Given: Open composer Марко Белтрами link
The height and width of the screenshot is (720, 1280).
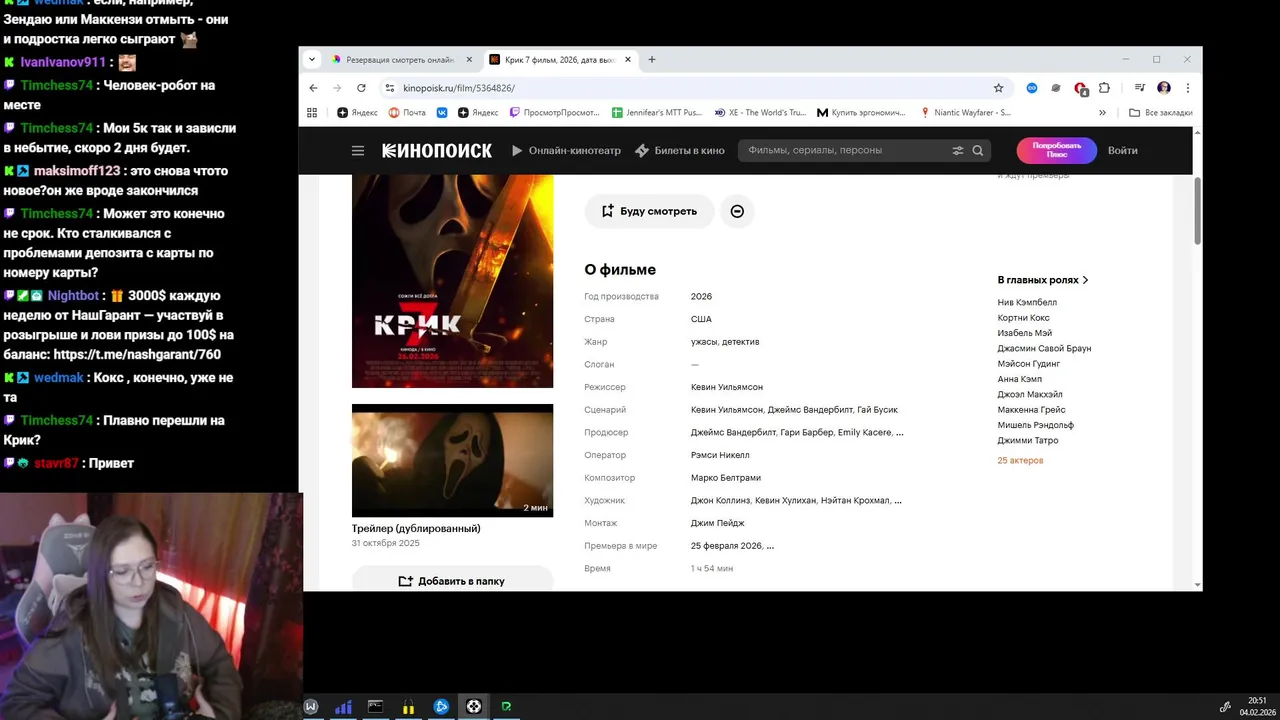Looking at the screenshot, I should pyautogui.click(x=726, y=478).
